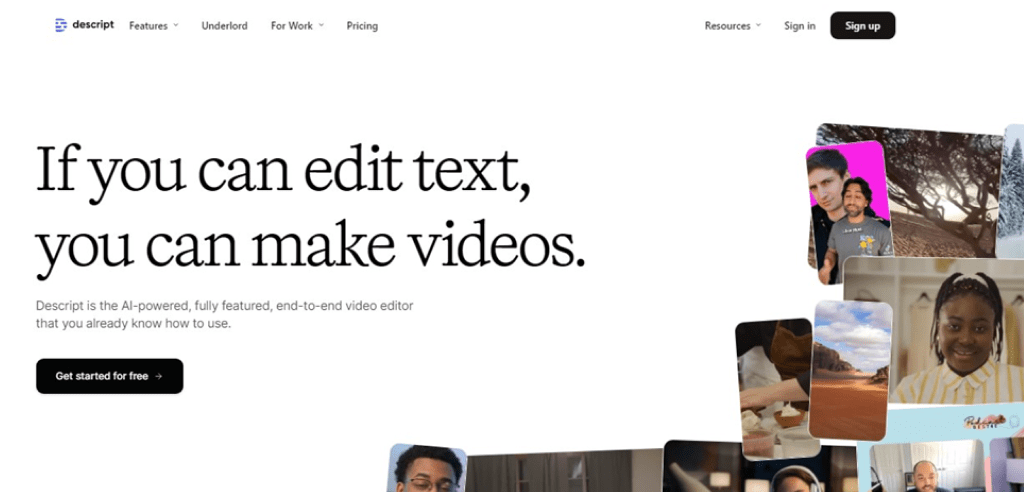Click the headline about editing text
Image resolution: width=1024 pixels, height=492 pixels.
coord(310,210)
